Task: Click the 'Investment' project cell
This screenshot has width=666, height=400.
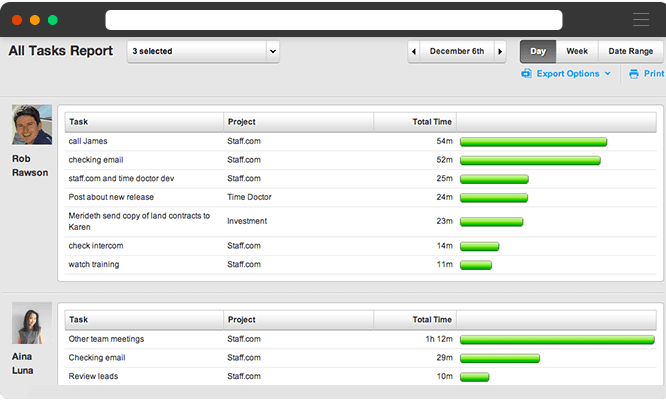Action: tap(247, 221)
